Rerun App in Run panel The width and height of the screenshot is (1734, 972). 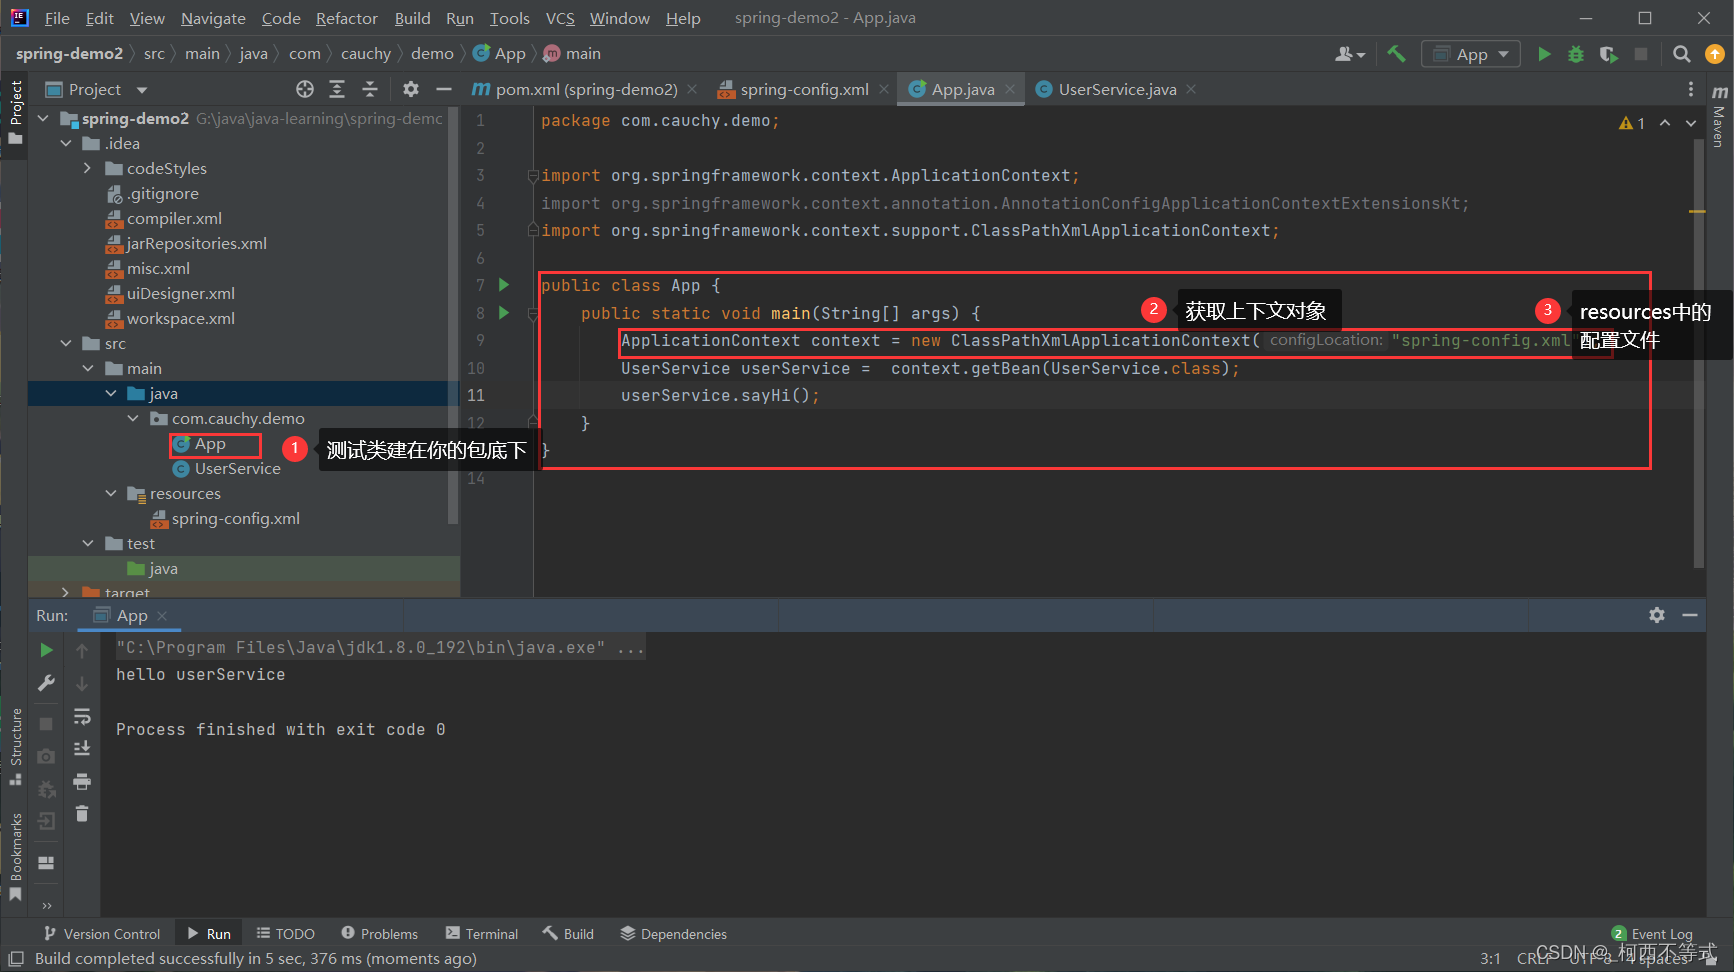[x=46, y=650]
